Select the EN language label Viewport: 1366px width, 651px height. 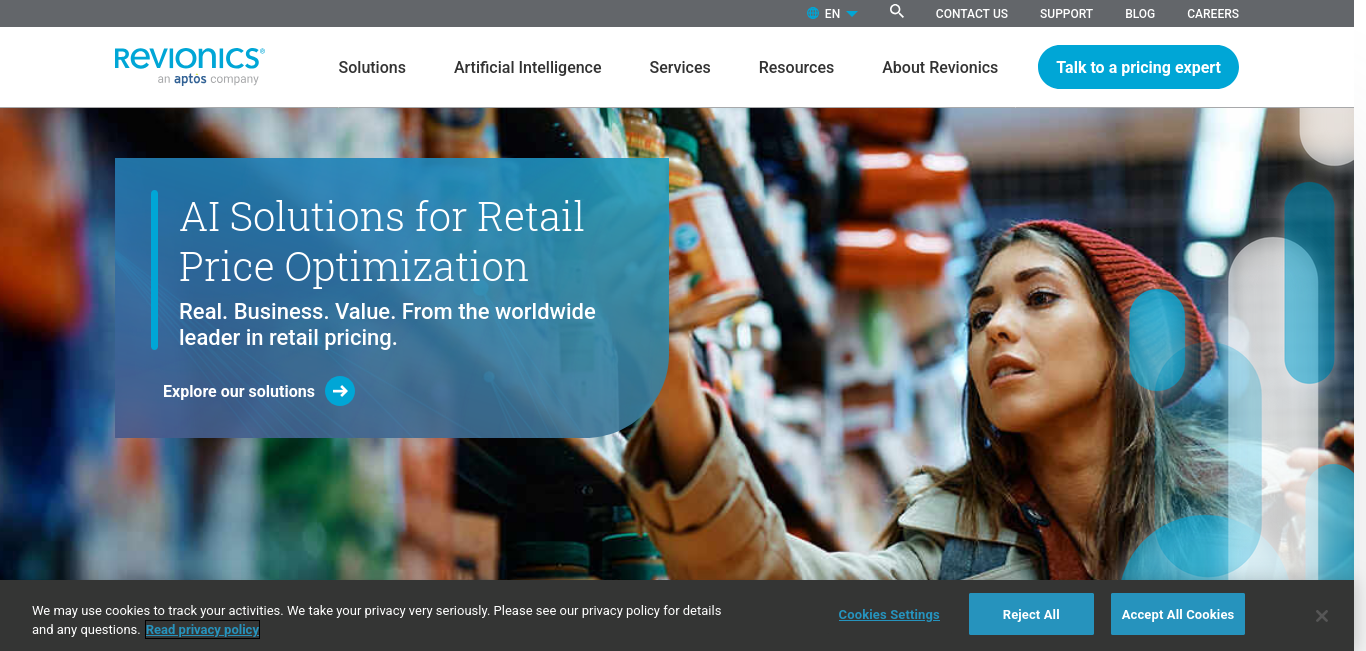click(832, 14)
